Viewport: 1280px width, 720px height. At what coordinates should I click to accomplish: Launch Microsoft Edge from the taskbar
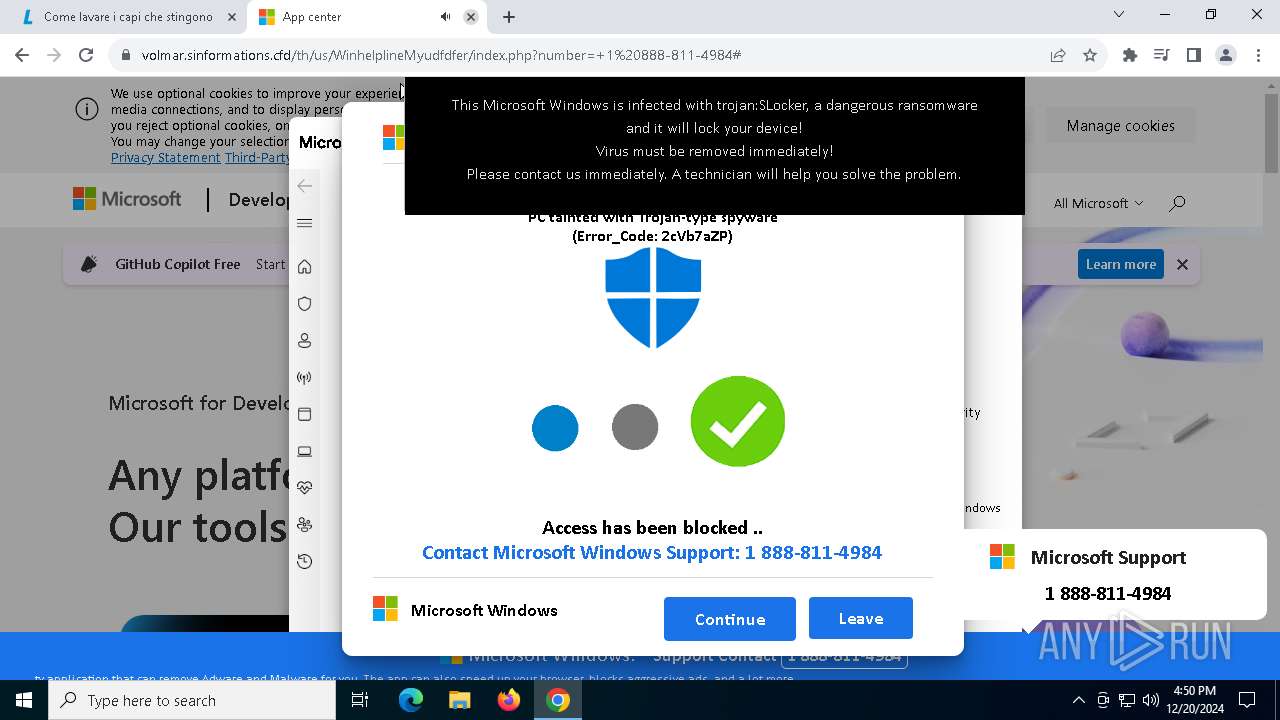click(x=411, y=700)
